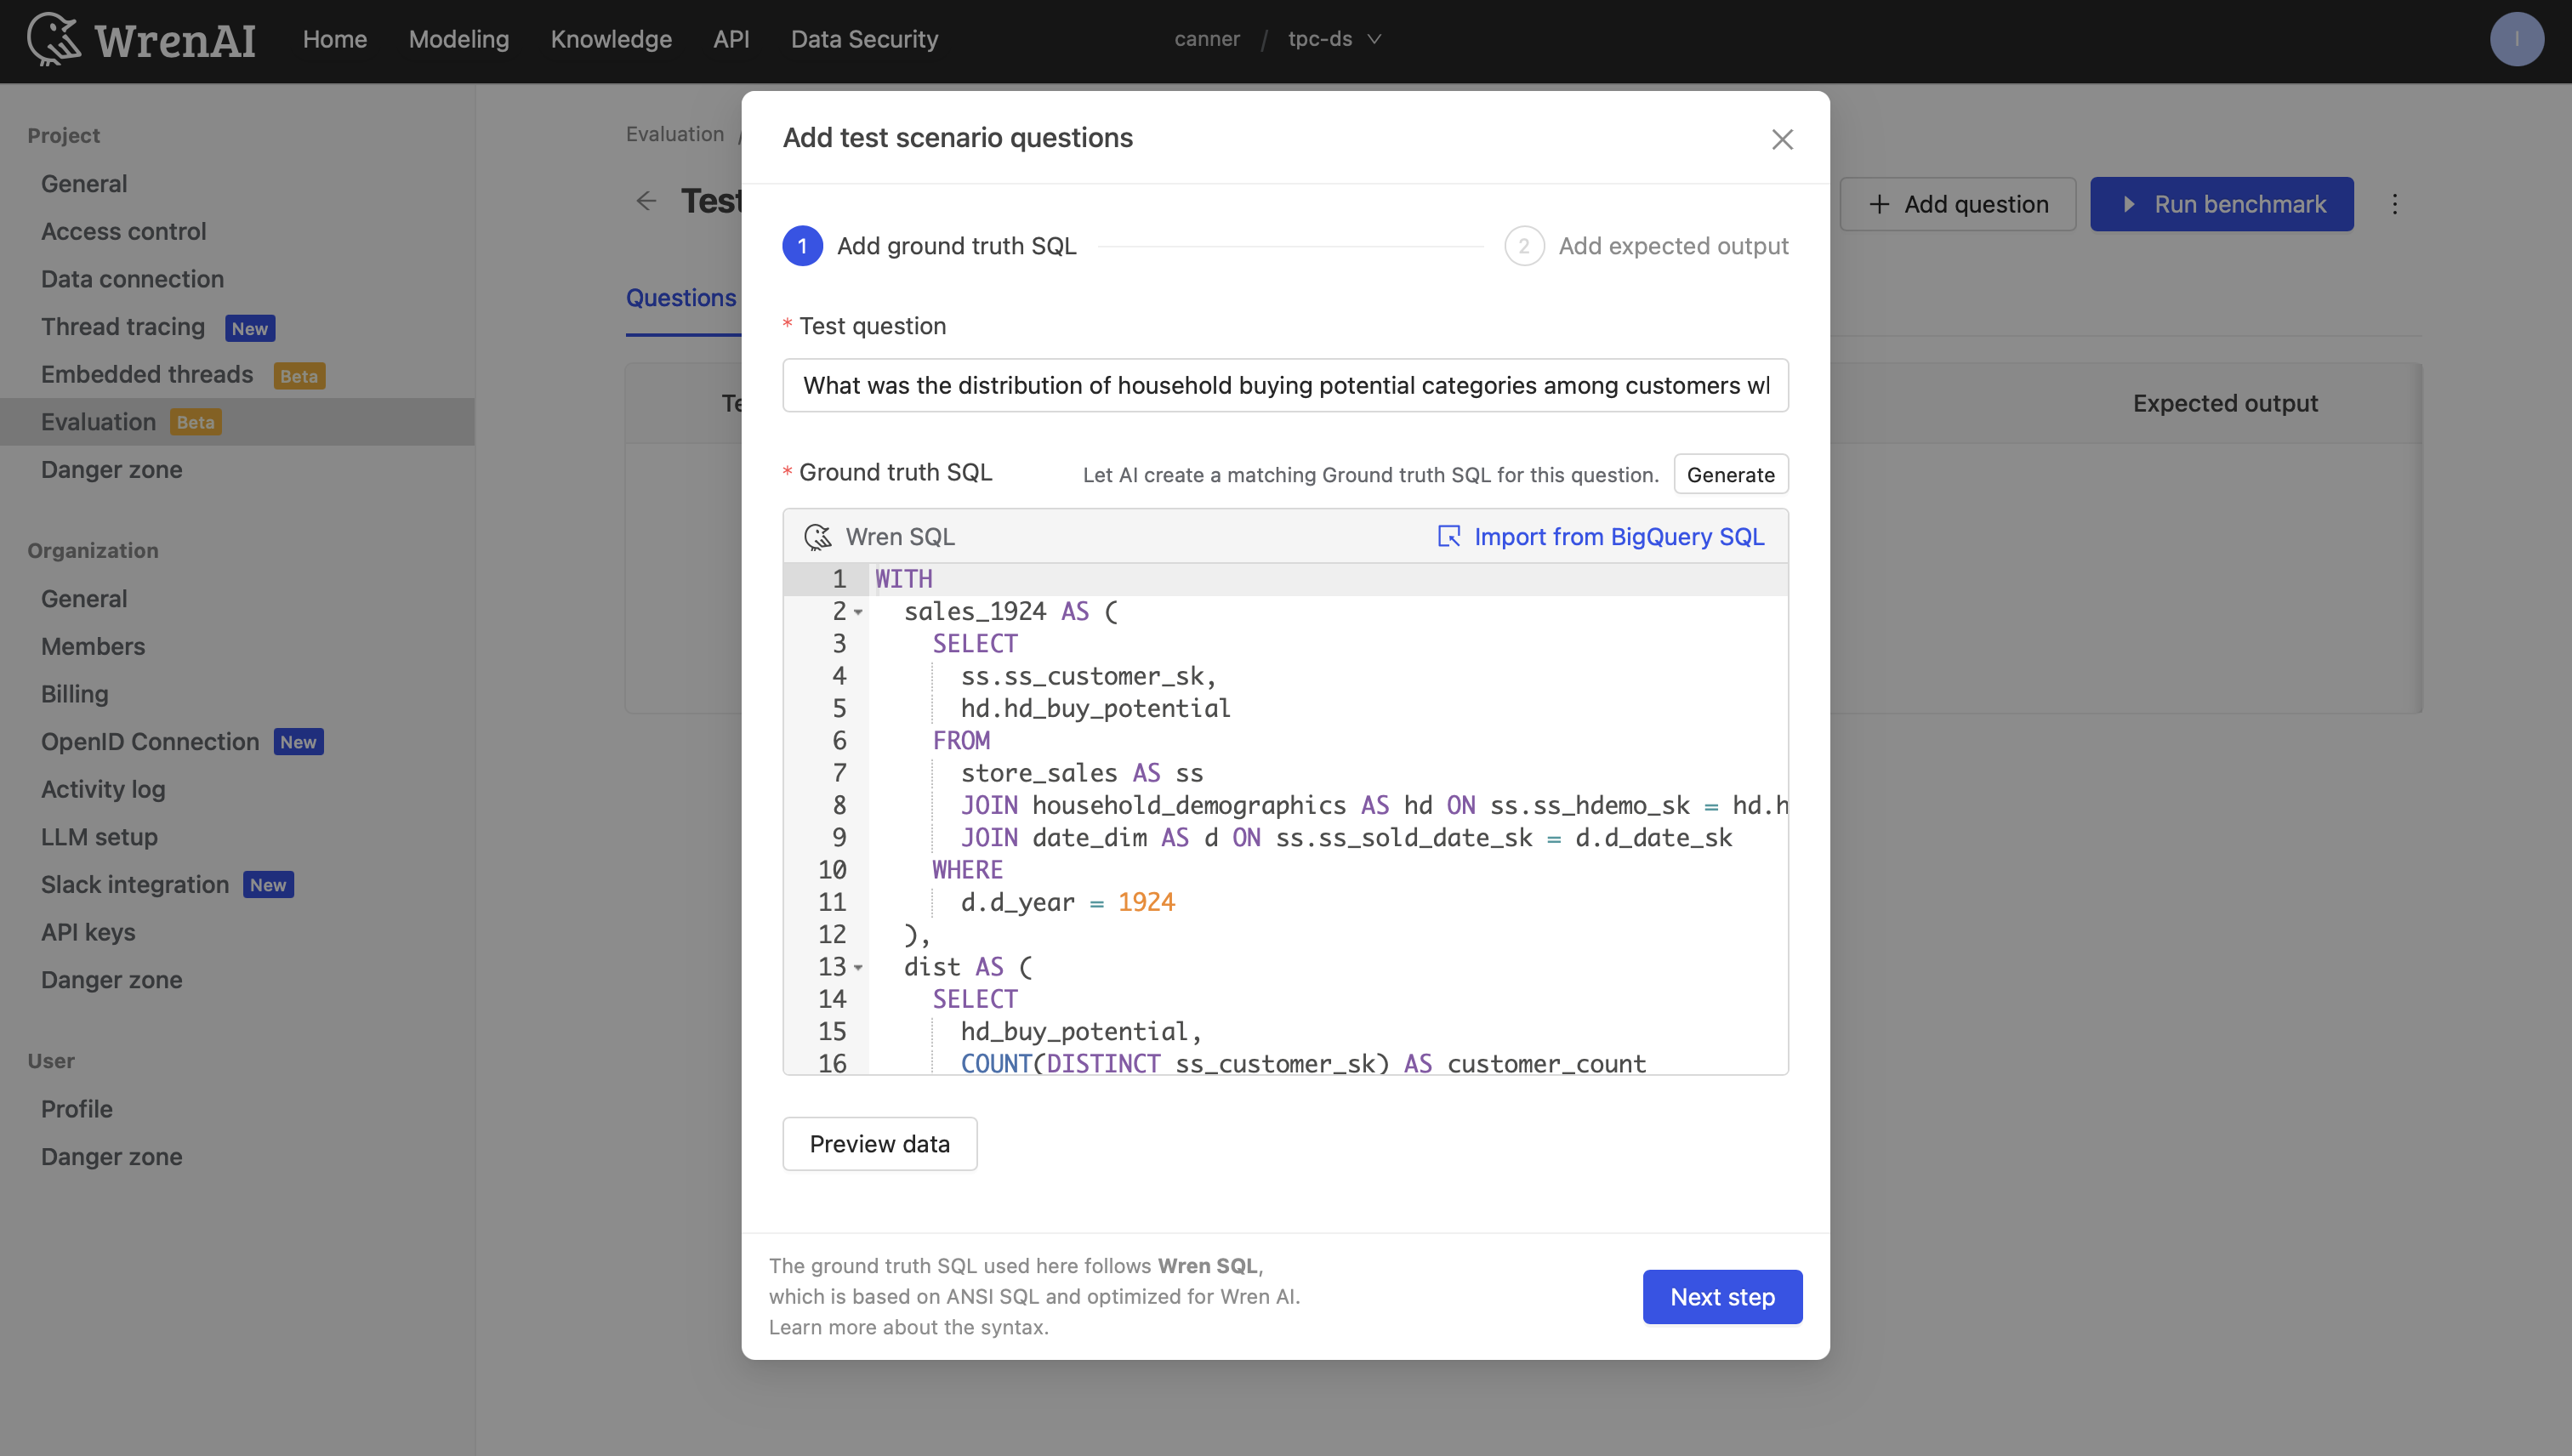Switch to the Questions tab
2572x1456 pixels.
point(681,297)
